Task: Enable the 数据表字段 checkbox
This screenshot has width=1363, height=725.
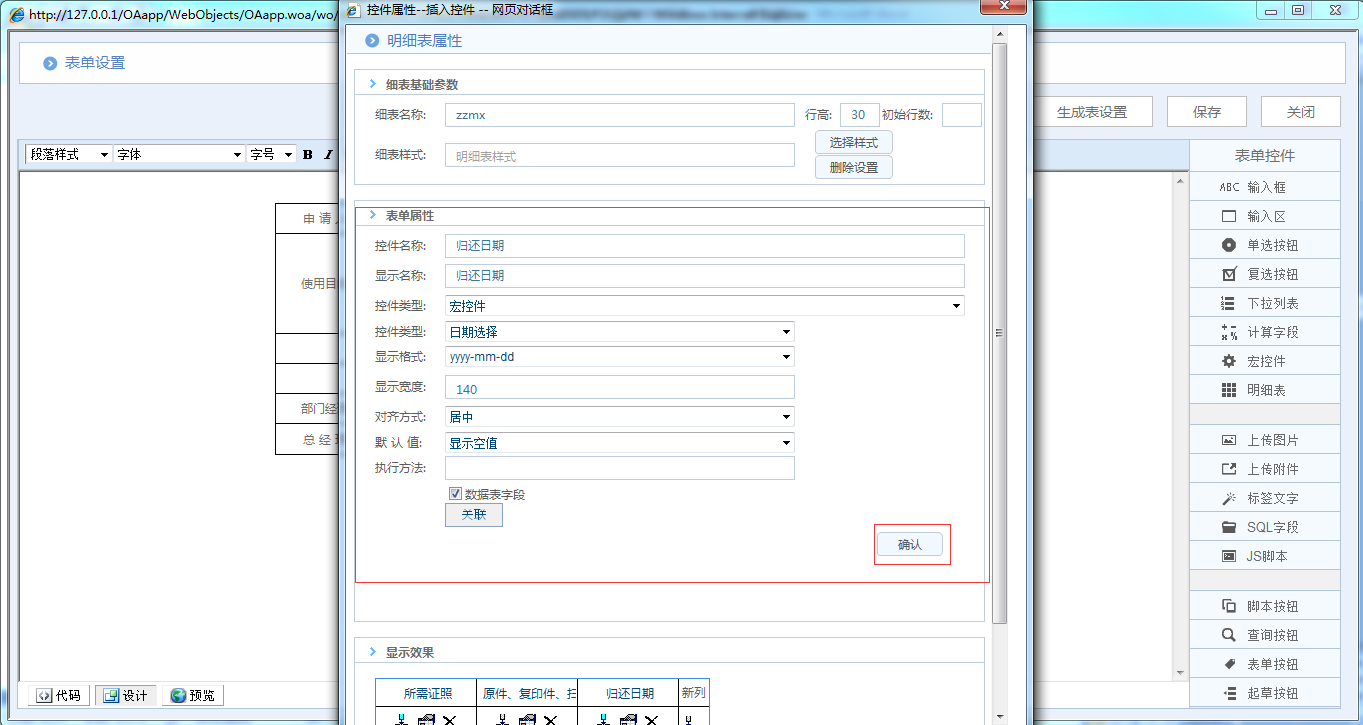Action: click(x=455, y=493)
